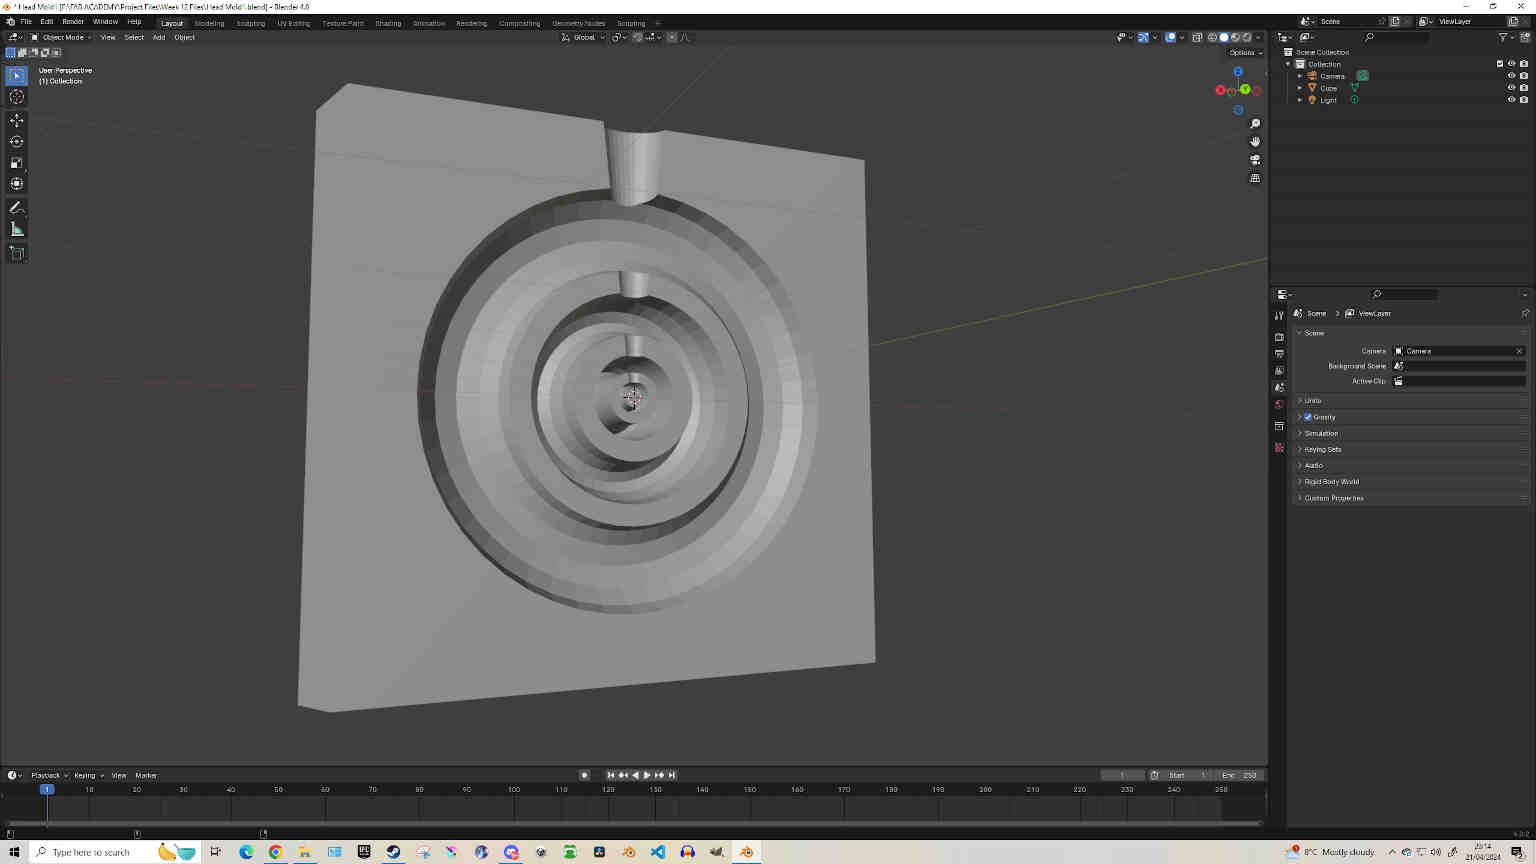Toggle X-ray mode in viewport header
1536x864 pixels.
tap(1197, 37)
